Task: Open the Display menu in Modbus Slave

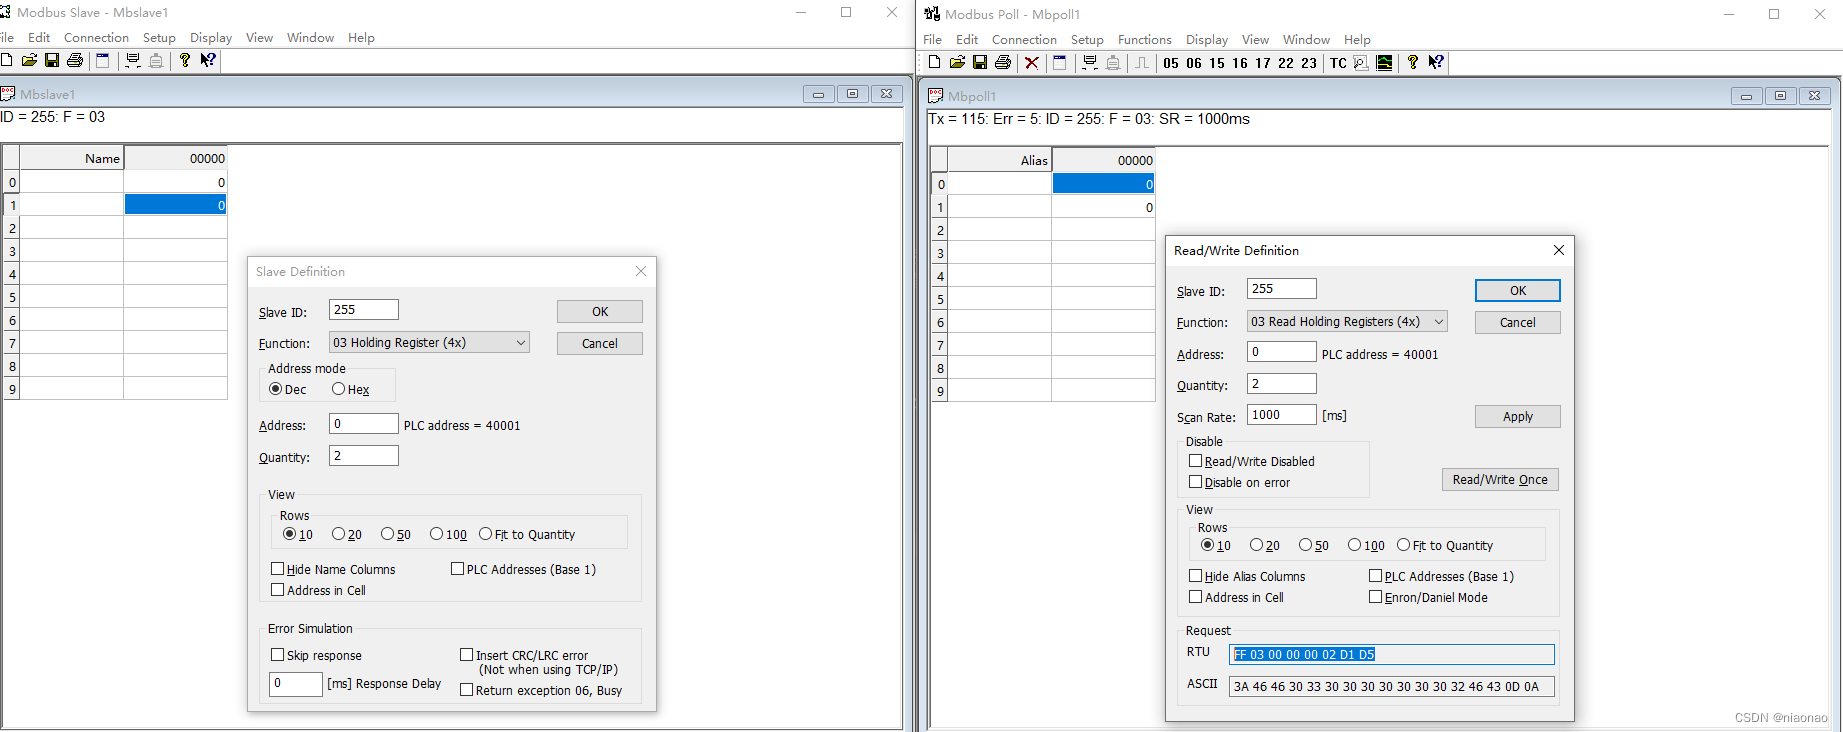Action: point(211,38)
